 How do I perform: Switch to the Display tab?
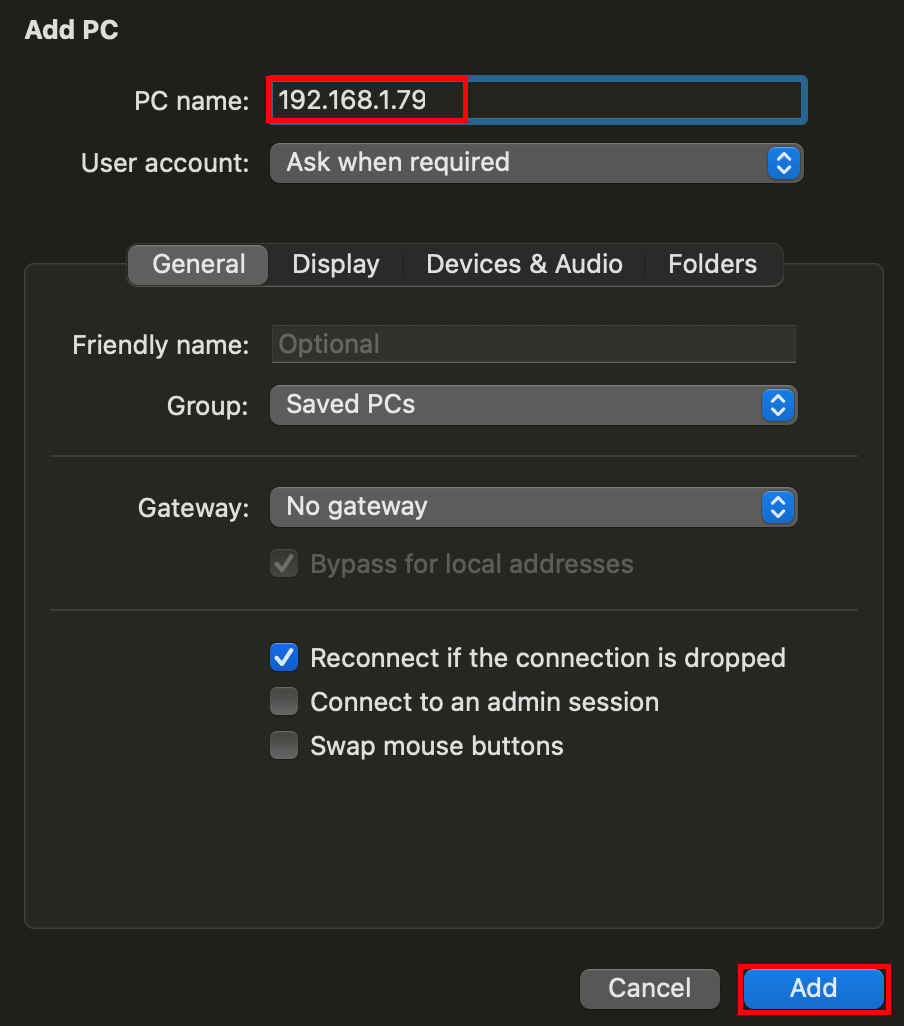tap(335, 264)
